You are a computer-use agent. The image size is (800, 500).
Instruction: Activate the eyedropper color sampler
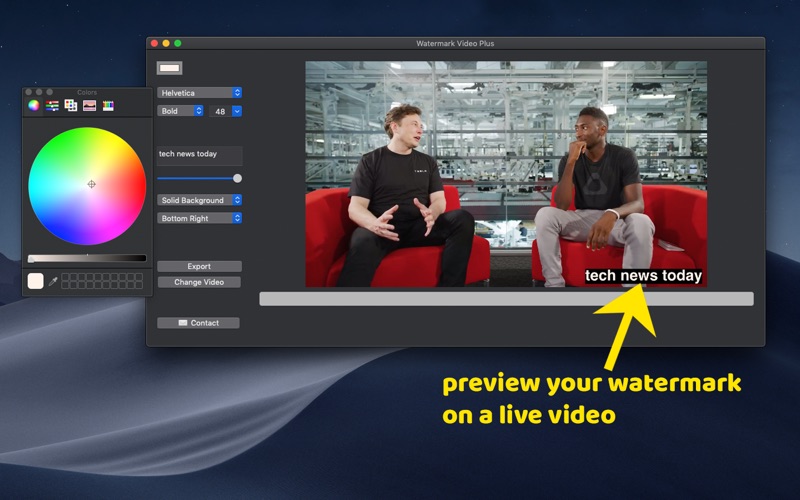[x=53, y=281]
